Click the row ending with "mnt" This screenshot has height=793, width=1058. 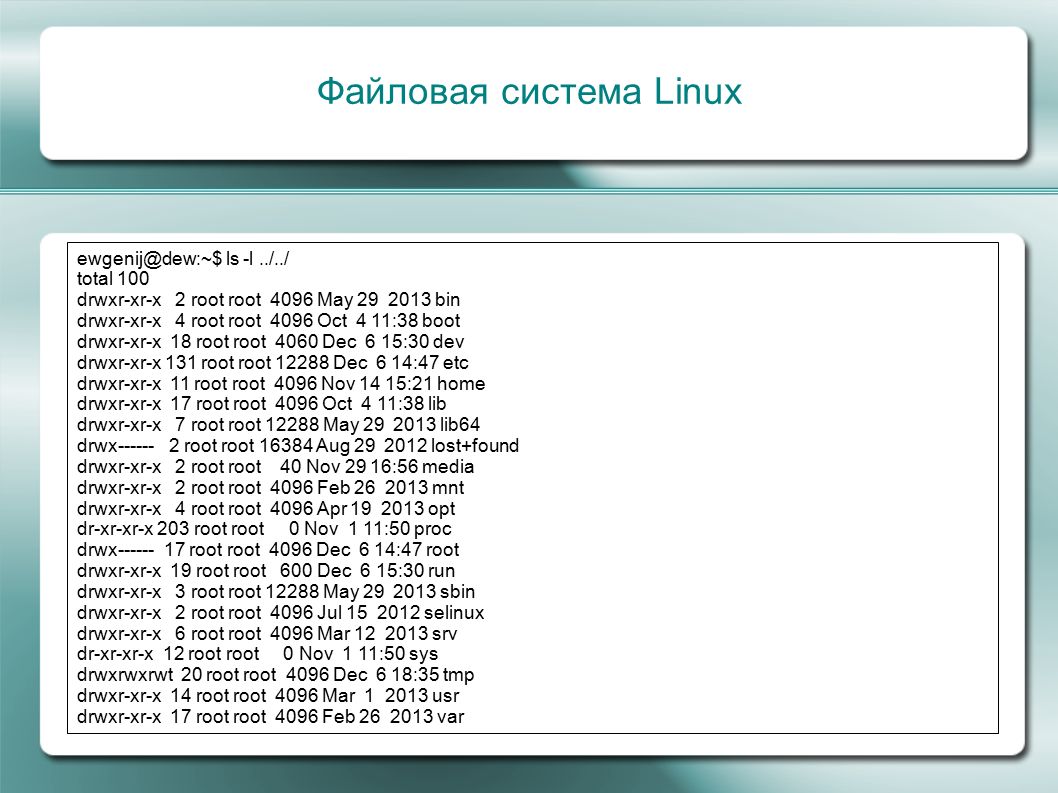(x=271, y=487)
